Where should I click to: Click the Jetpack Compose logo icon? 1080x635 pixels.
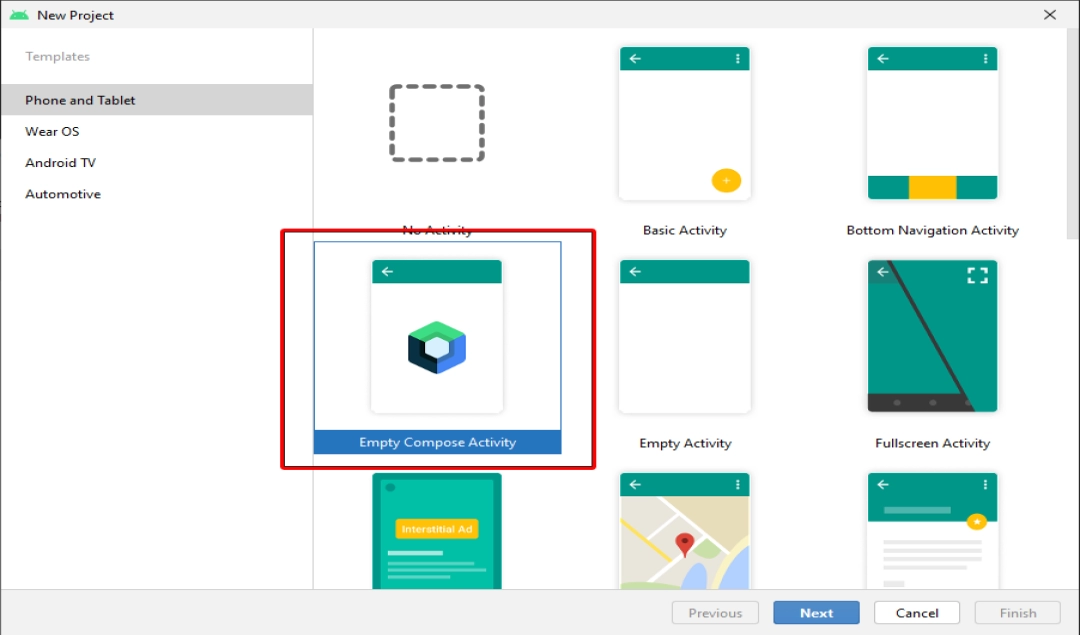pos(437,348)
